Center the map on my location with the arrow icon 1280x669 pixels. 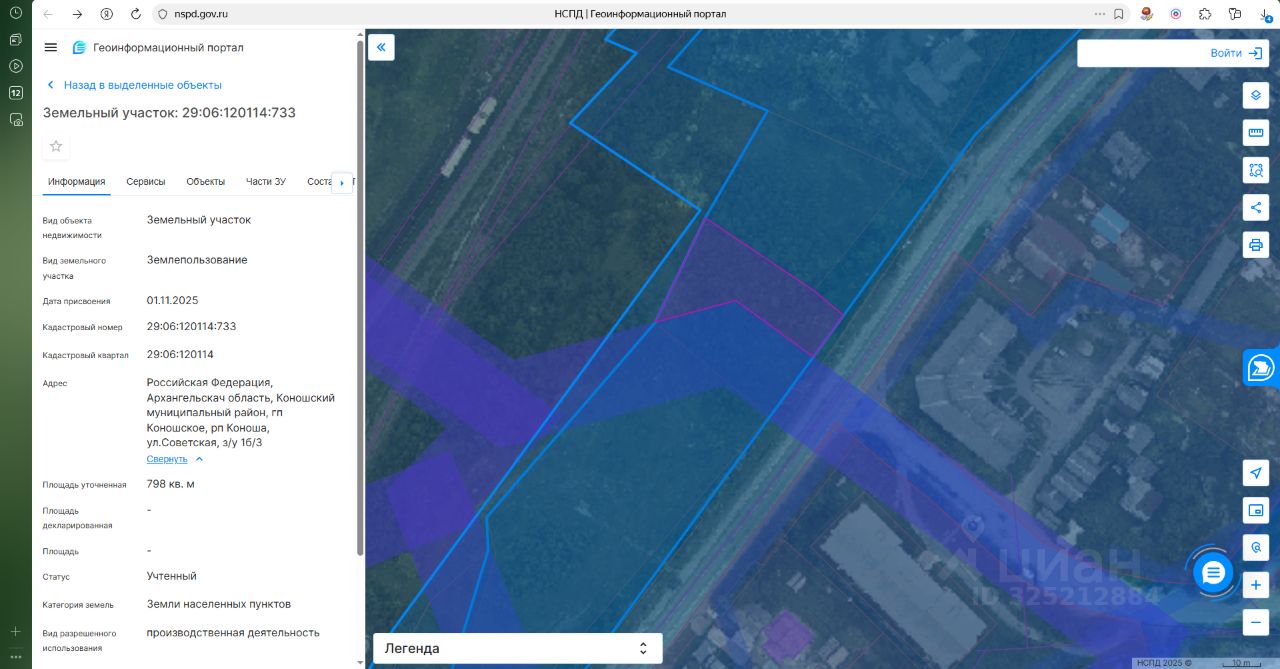[x=1256, y=473]
